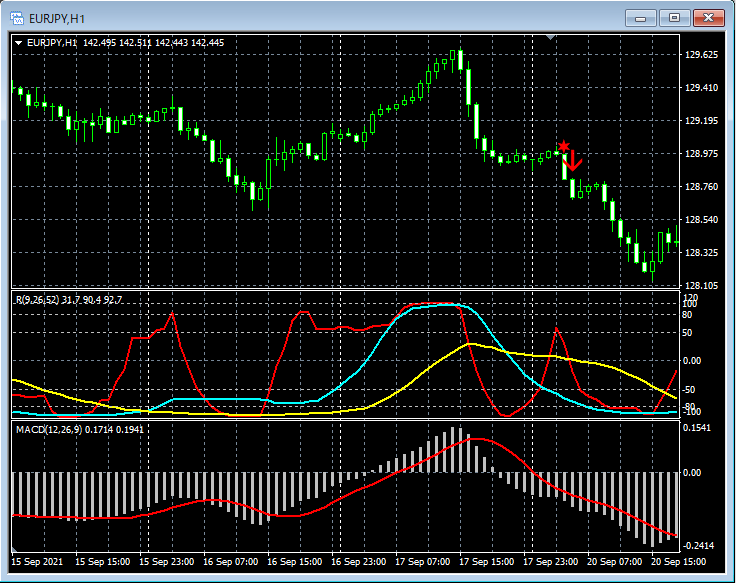Click the 120 level on oscillator scale
This screenshot has height=583, width=737.
pos(690,297)
